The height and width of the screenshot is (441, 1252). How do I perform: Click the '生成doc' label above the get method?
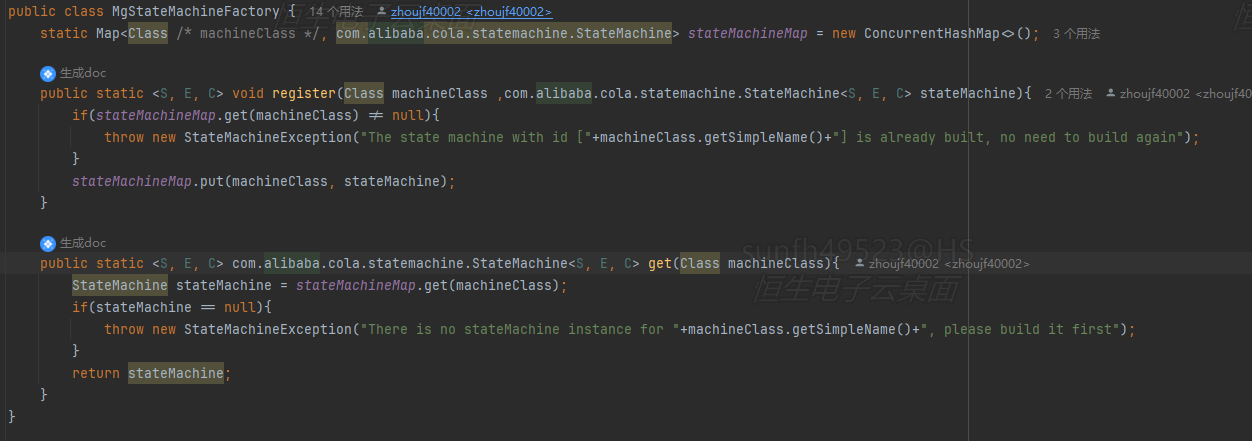pyautogui.click(x=83, y=243)
